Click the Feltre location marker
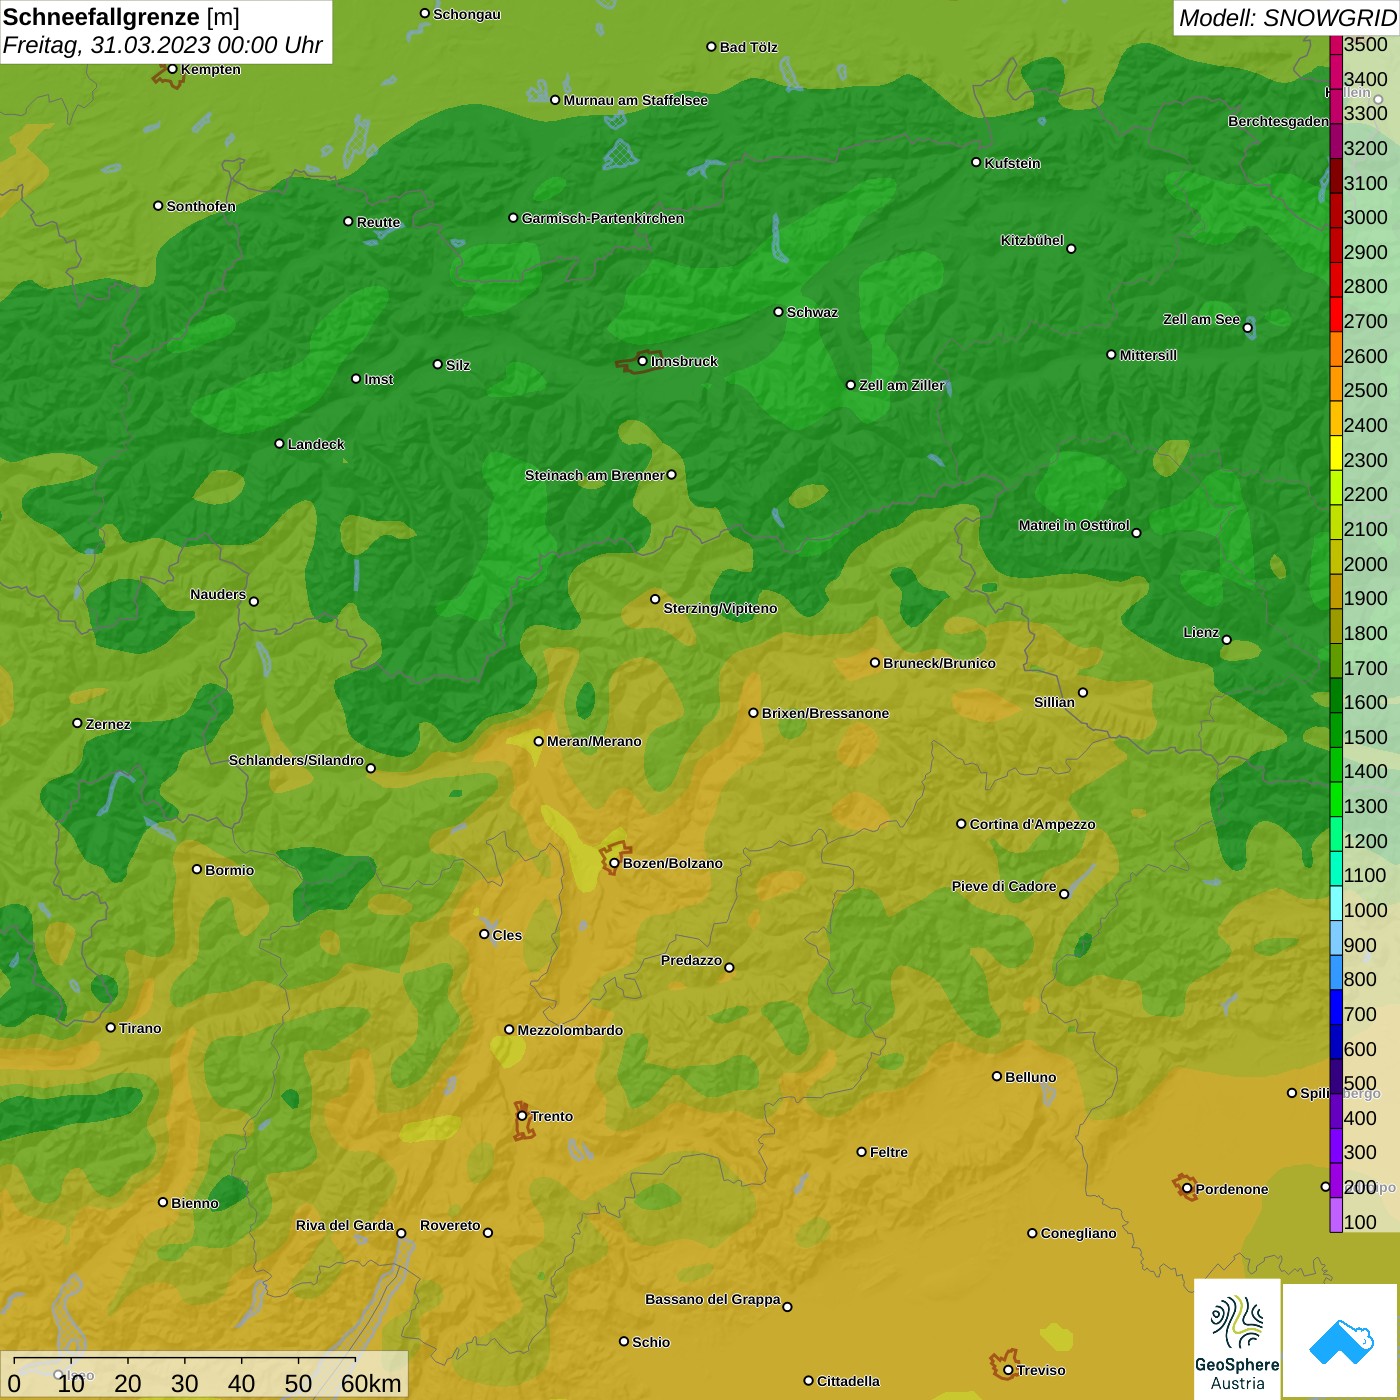Image resolution: width=1400 pixels, height=1400 pixels. 861,1152
